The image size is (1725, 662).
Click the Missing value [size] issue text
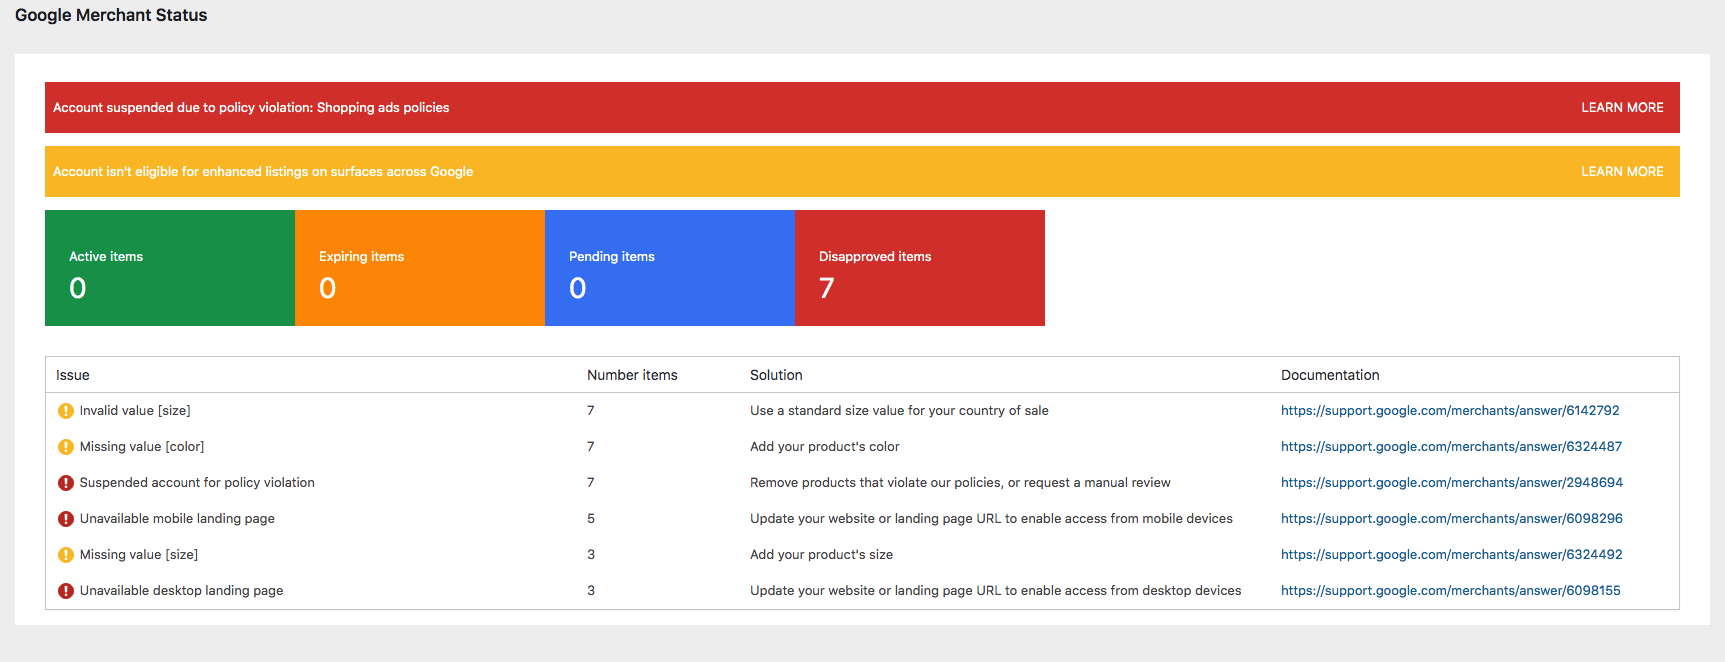(x=139, y=555)
